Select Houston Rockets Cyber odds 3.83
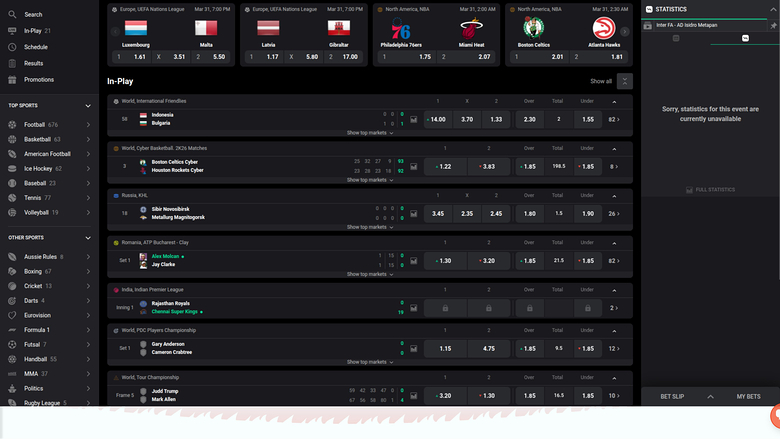780x439 pixels. pos(488,167)
